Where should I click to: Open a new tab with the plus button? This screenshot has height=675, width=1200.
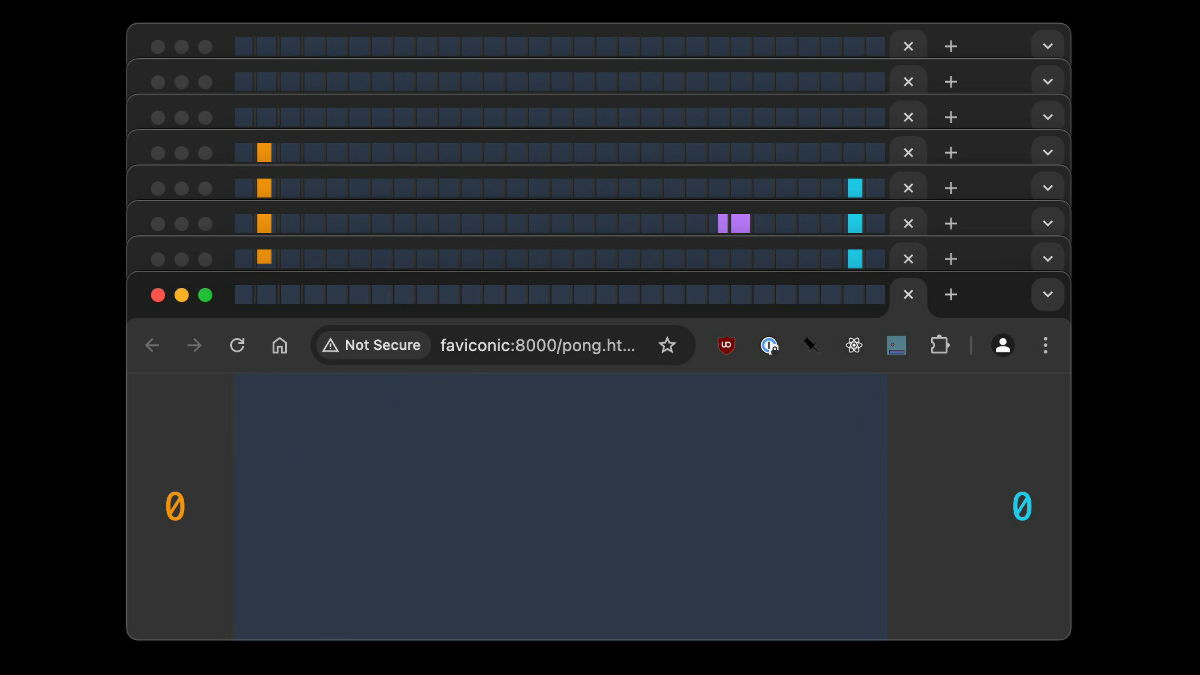click(x=950, y=294)
